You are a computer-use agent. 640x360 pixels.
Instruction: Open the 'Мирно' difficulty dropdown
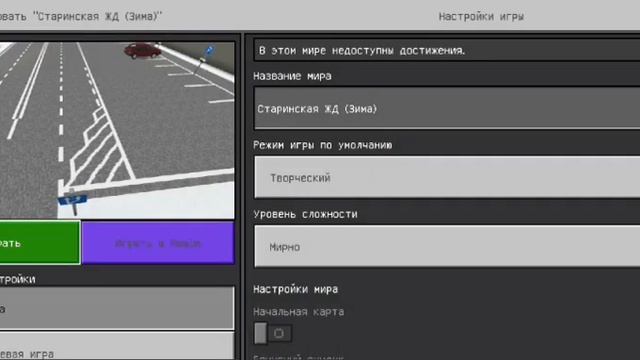pos(447,247)
